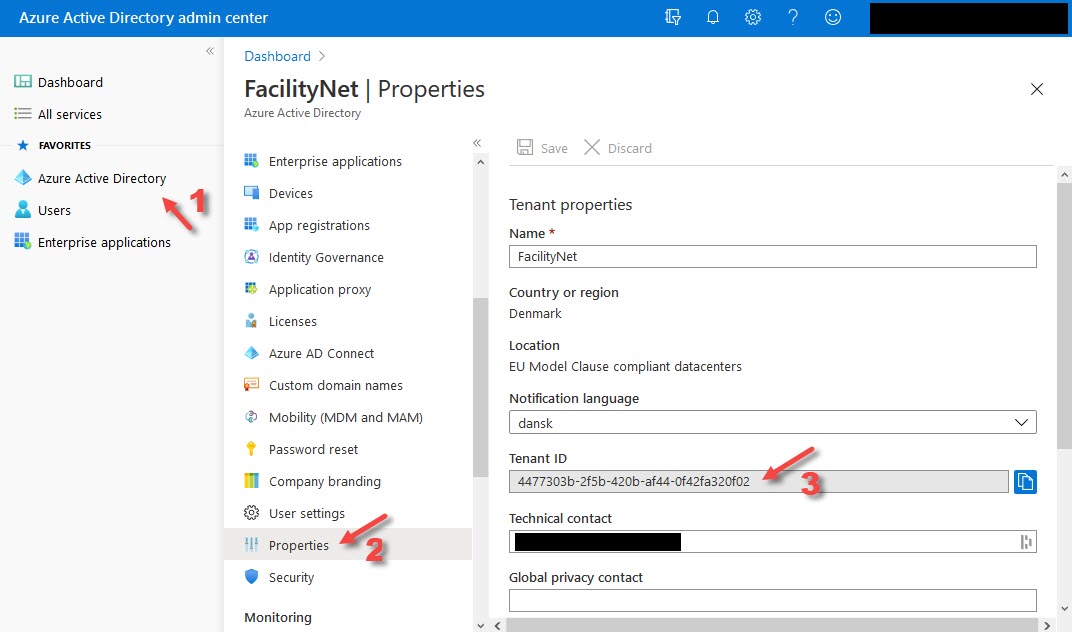This screenshot has width=1072, height=632.
Task: Open portal settings gear
Action: tap(753, 17)
